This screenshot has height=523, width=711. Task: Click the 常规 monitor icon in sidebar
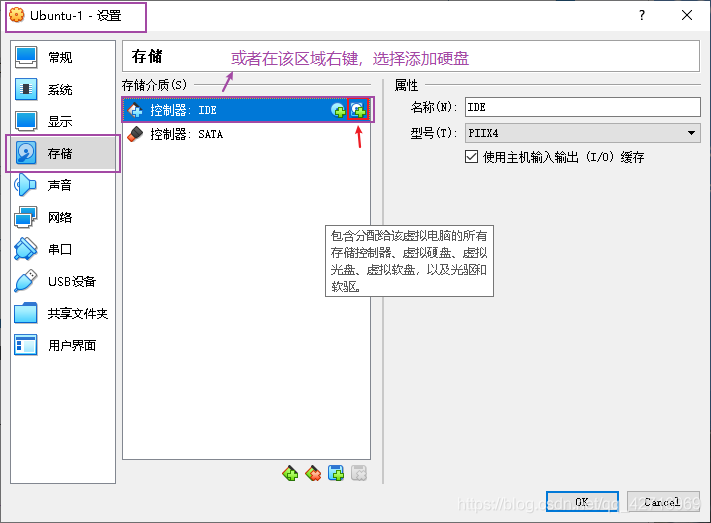point(26,57)
